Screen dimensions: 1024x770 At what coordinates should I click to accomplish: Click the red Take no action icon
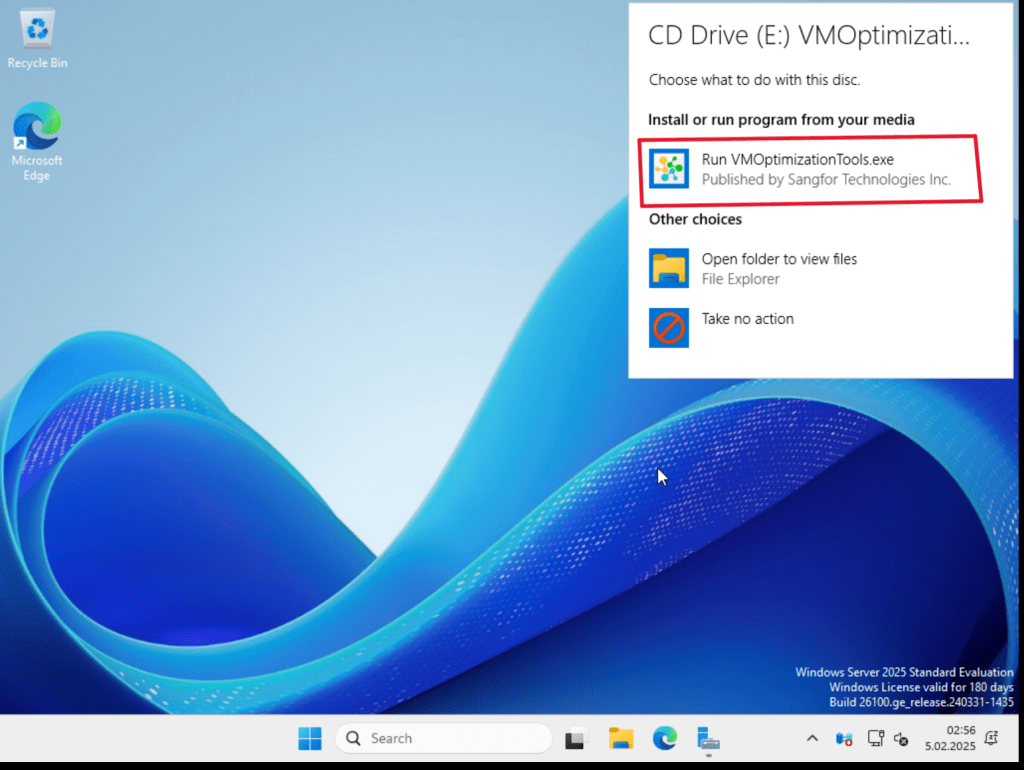point(668,327)
